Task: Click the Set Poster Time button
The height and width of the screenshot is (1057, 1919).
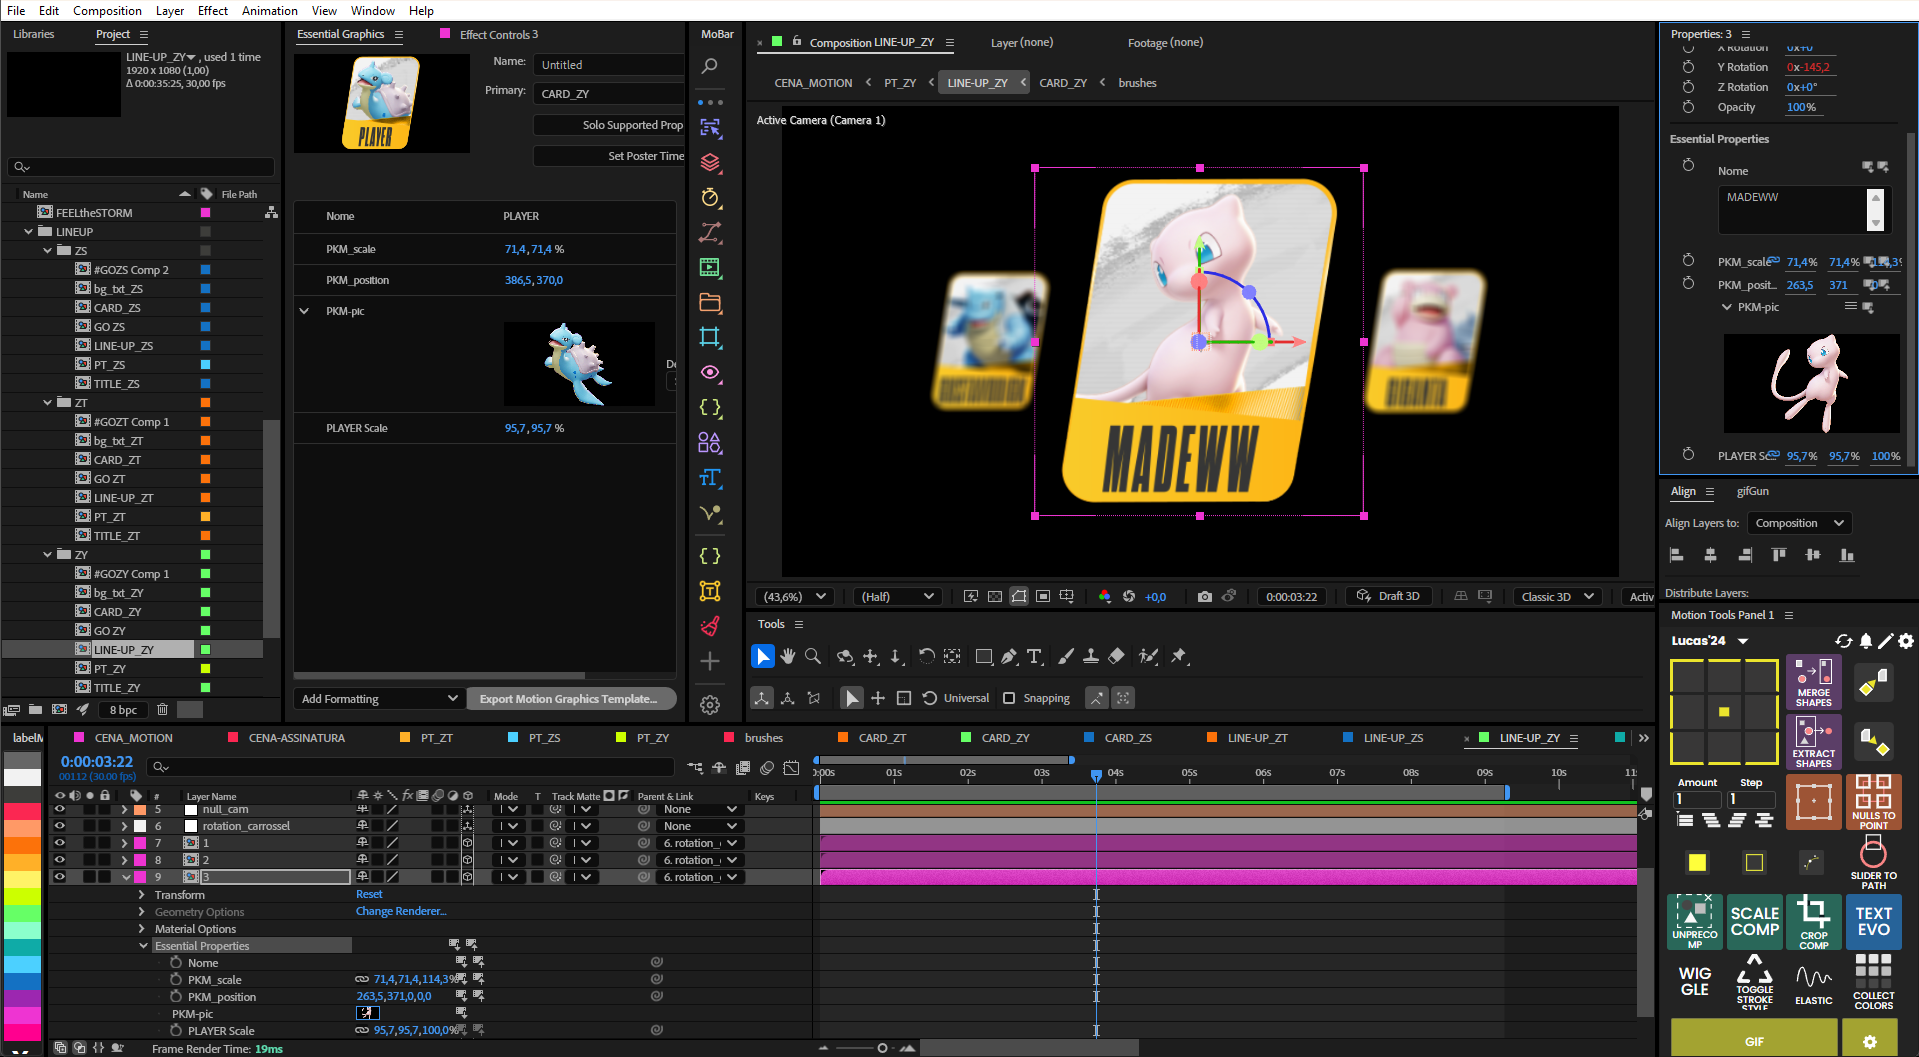Action: tap(610, 156)
